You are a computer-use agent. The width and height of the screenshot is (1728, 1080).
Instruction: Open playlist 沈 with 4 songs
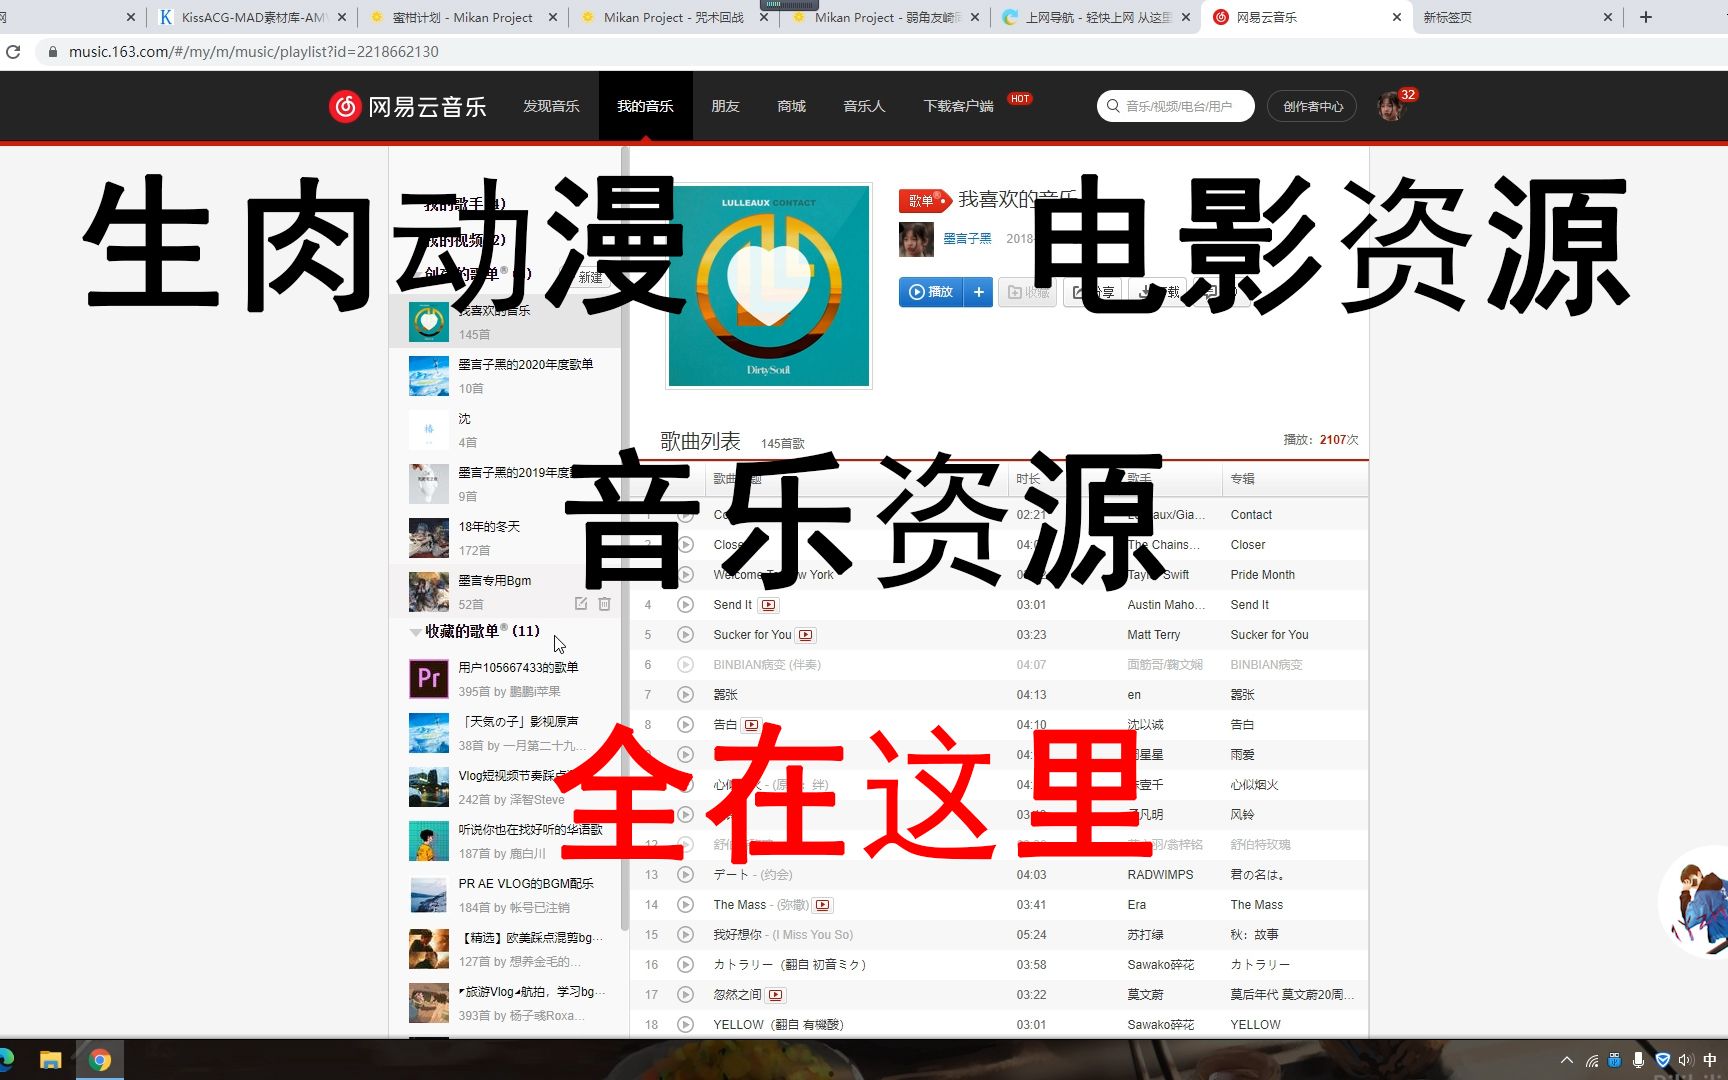tap(505, 430)
